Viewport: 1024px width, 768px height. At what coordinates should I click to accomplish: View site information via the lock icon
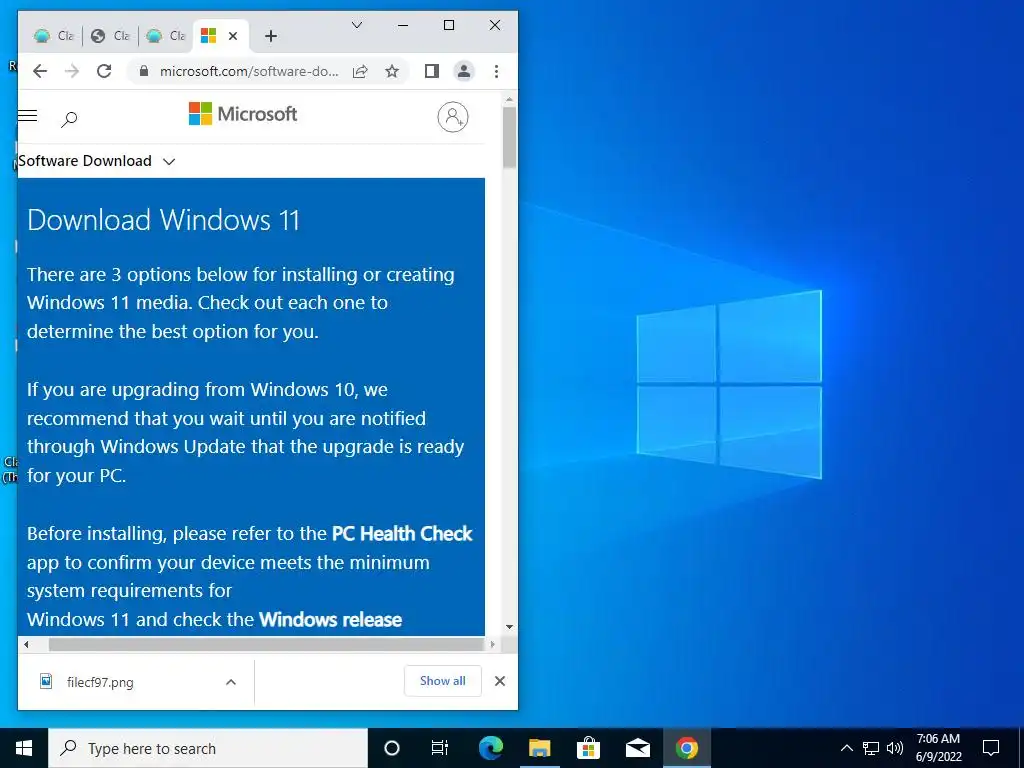click(144, 71)
